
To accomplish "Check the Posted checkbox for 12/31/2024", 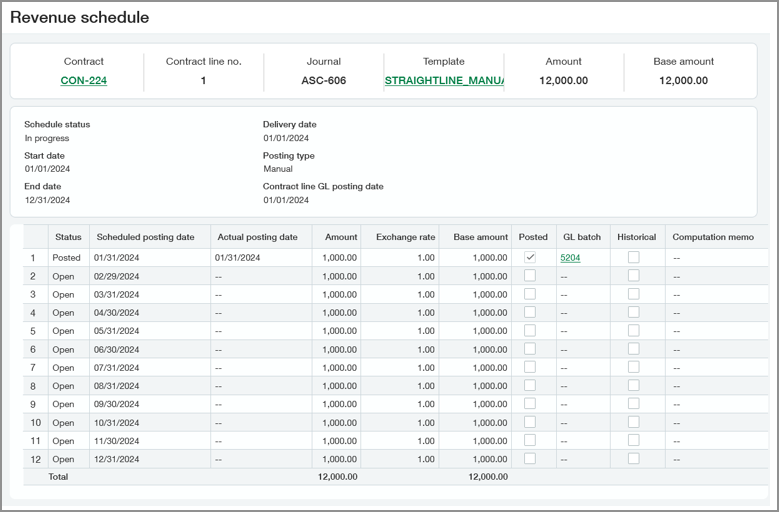I will [x=530, y=458].
